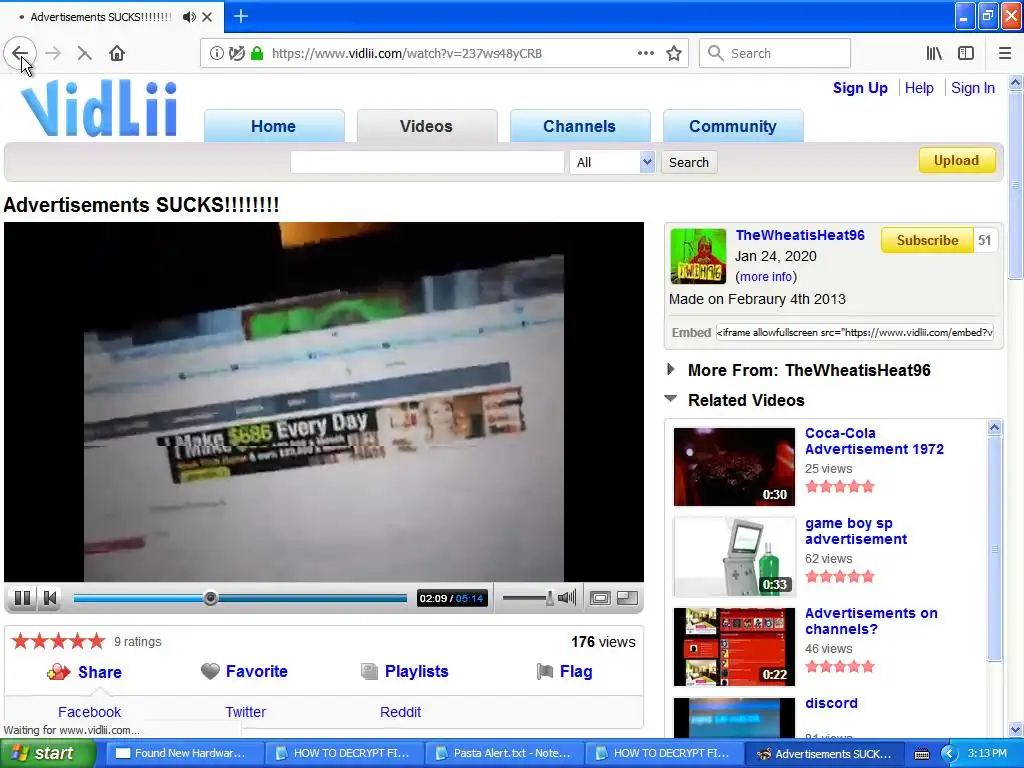Open the Windows start button
This screenshot has height=768, width=1024.
coord(47,754)
